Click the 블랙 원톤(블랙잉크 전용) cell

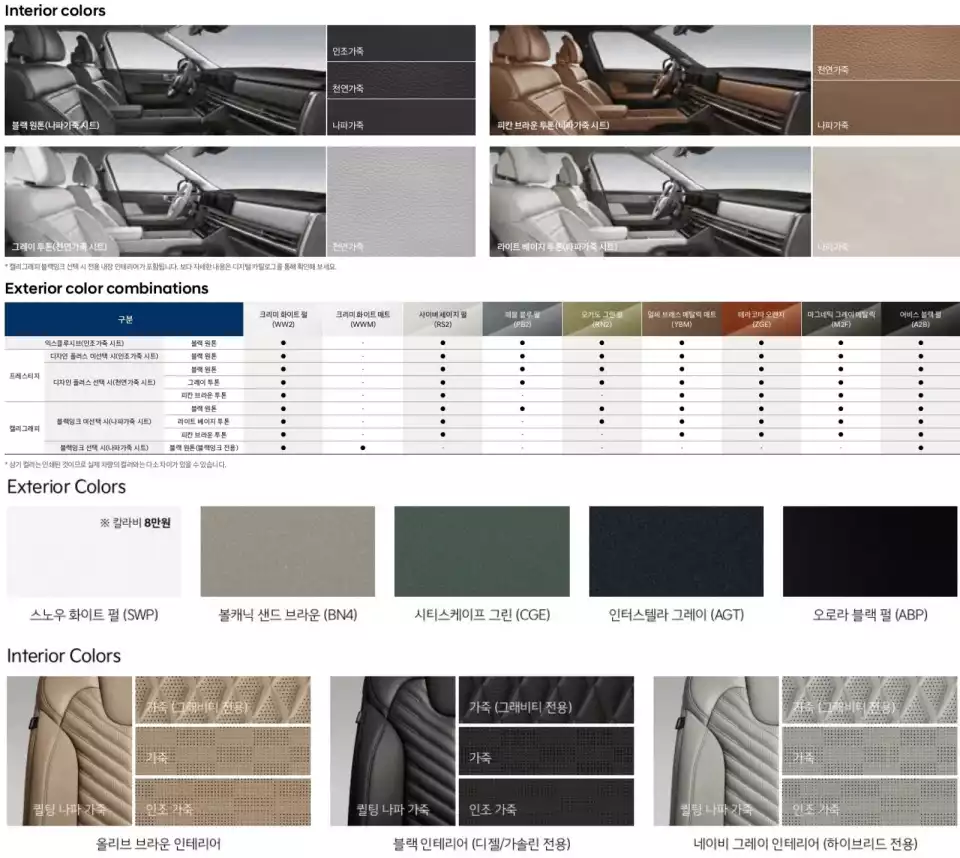point(204,448)
